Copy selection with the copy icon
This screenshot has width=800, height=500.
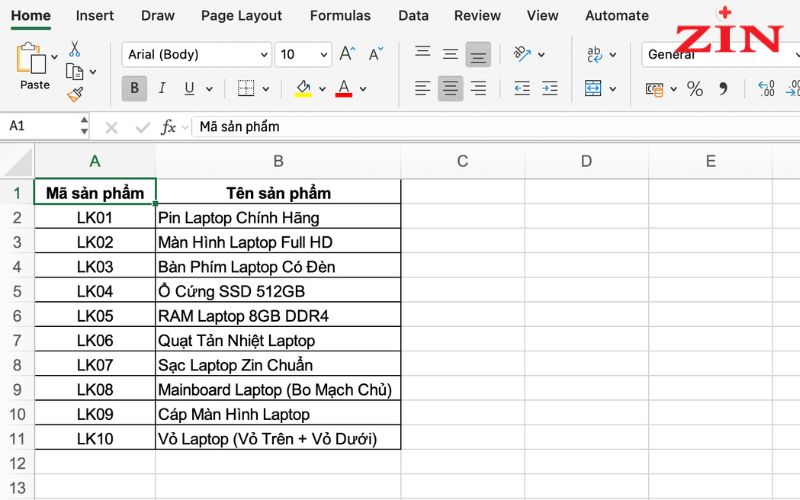tap(74, 71)
